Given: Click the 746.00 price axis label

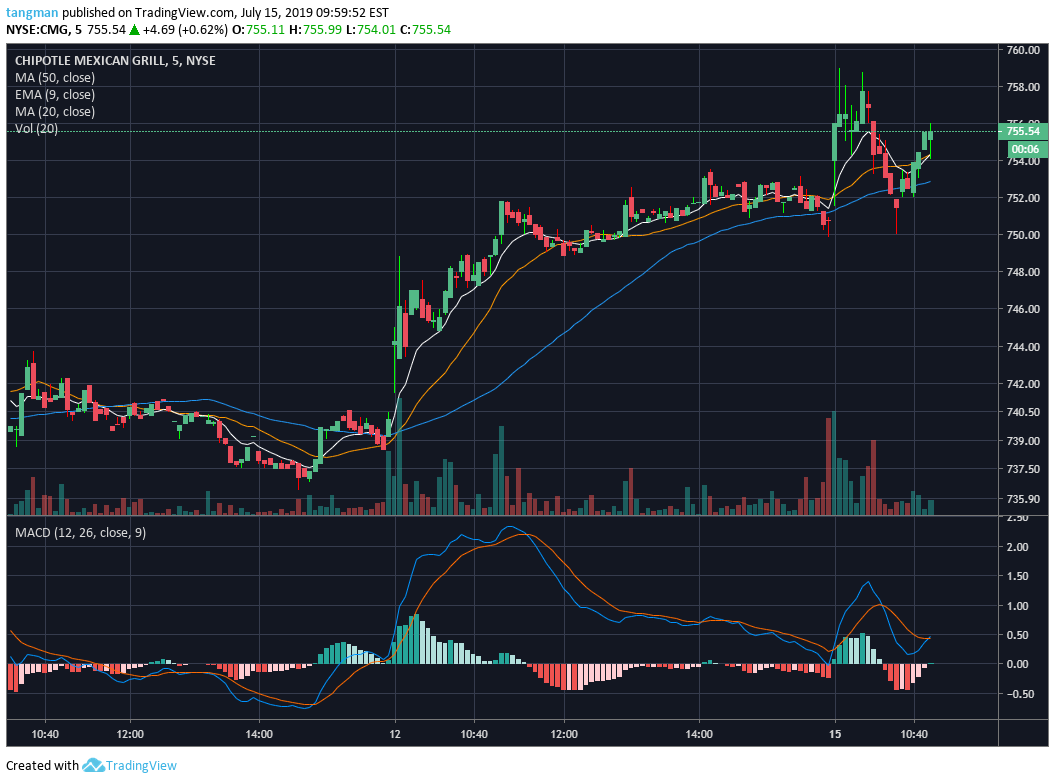Looking at the screenshot, I should (x=1023, y=309).
